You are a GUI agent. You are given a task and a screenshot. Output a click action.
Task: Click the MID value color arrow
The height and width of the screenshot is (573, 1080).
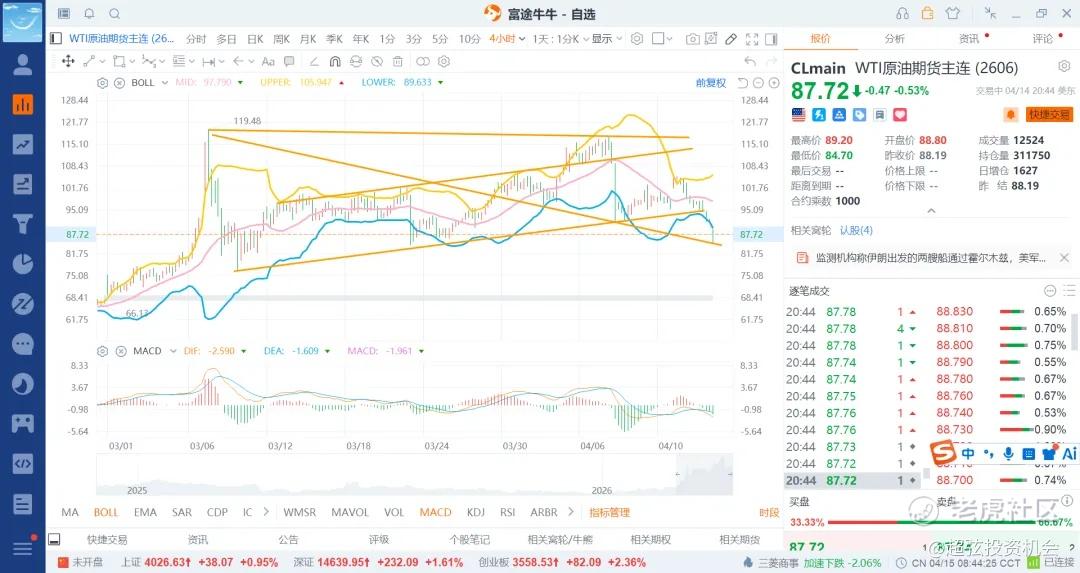240,83
